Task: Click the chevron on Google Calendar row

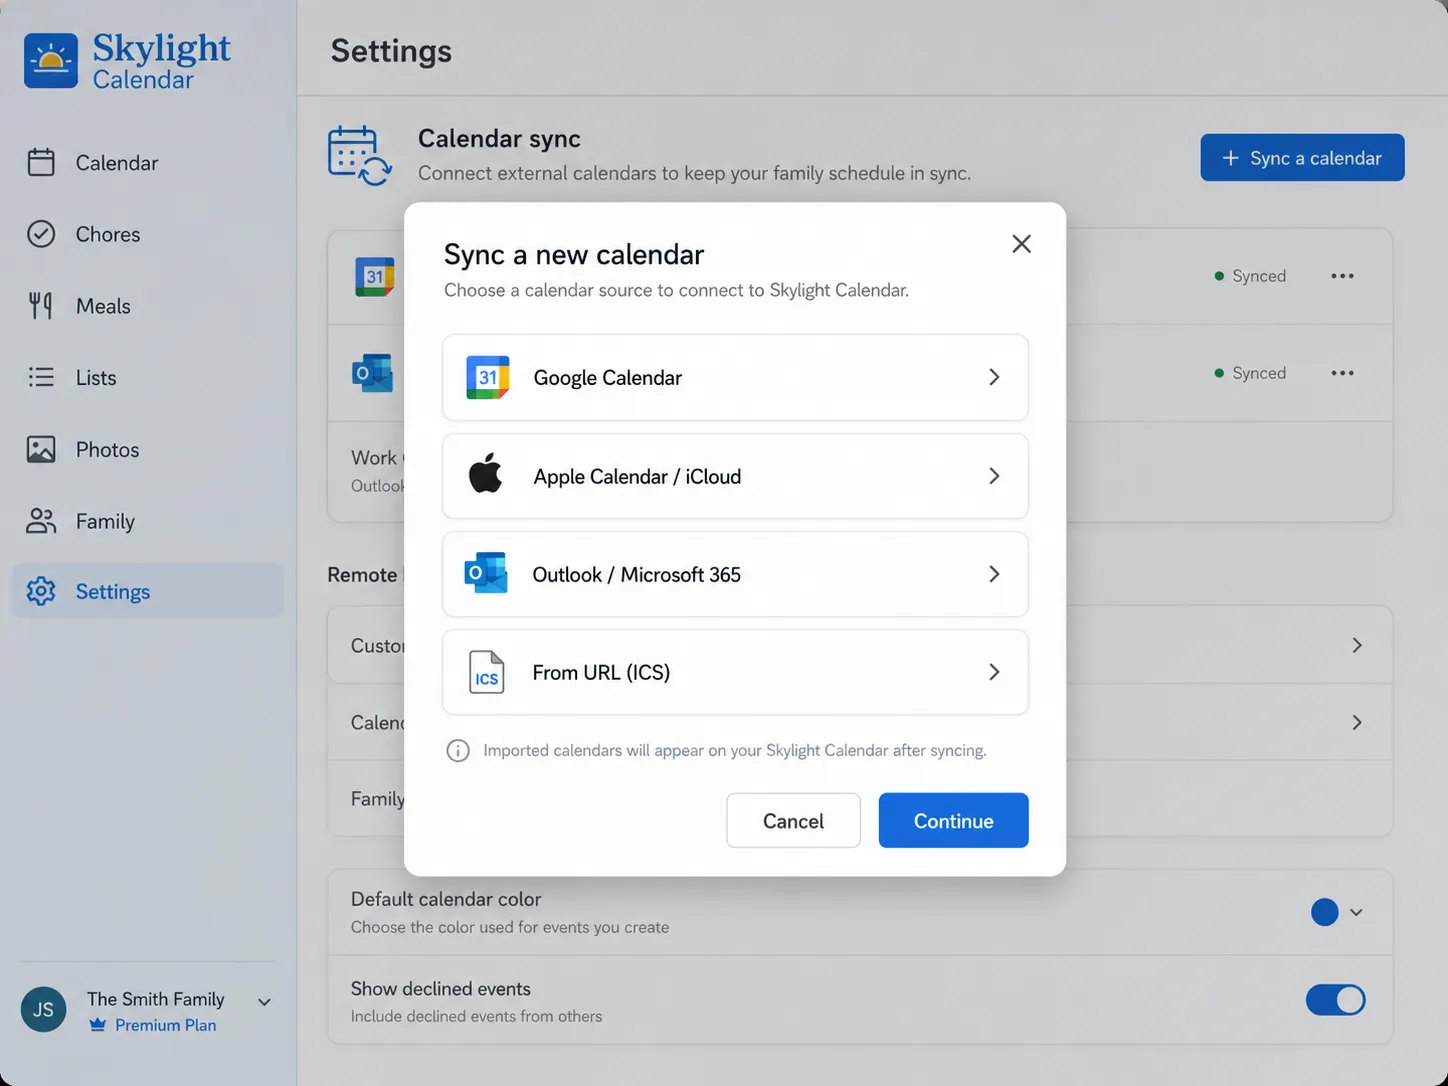Action: (x=994, y=377)
